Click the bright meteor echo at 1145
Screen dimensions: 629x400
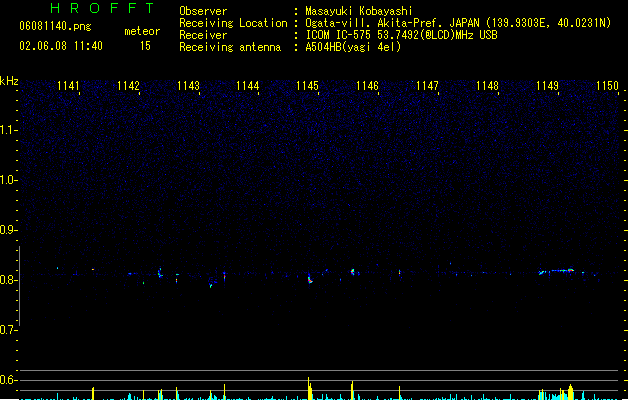coord(310,279)
